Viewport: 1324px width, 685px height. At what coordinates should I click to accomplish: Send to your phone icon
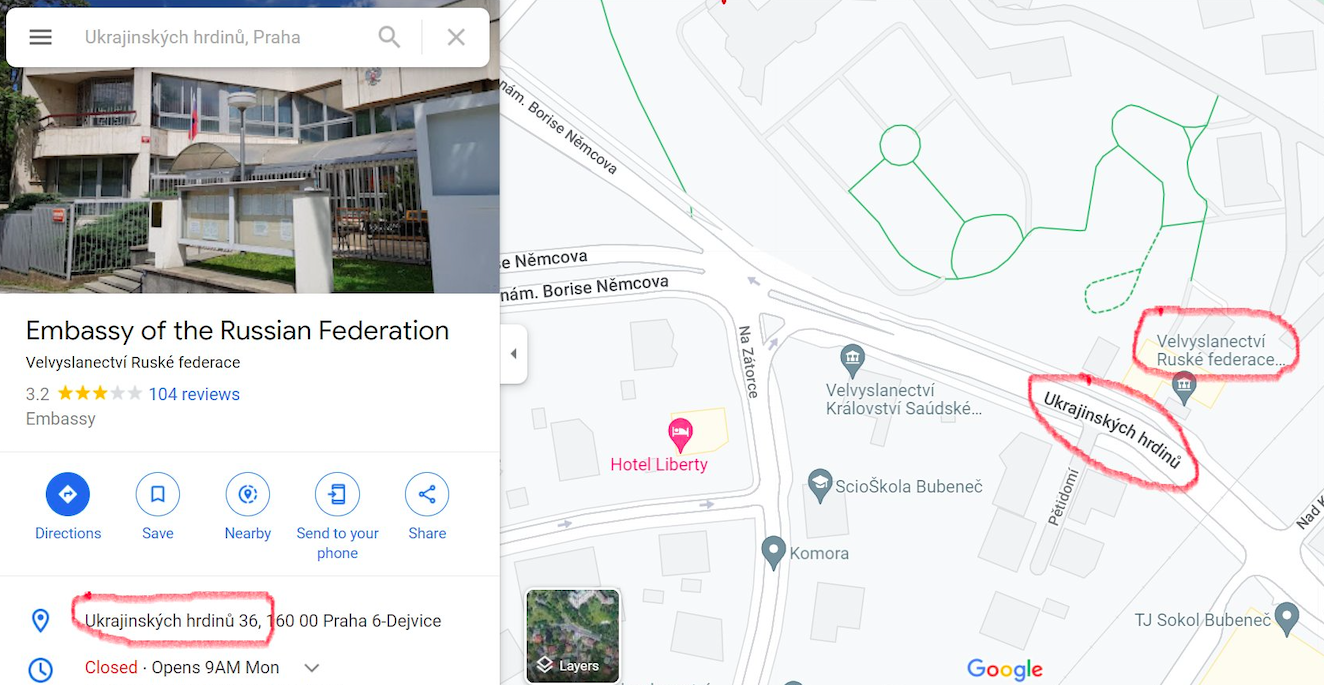coord(337,494)
